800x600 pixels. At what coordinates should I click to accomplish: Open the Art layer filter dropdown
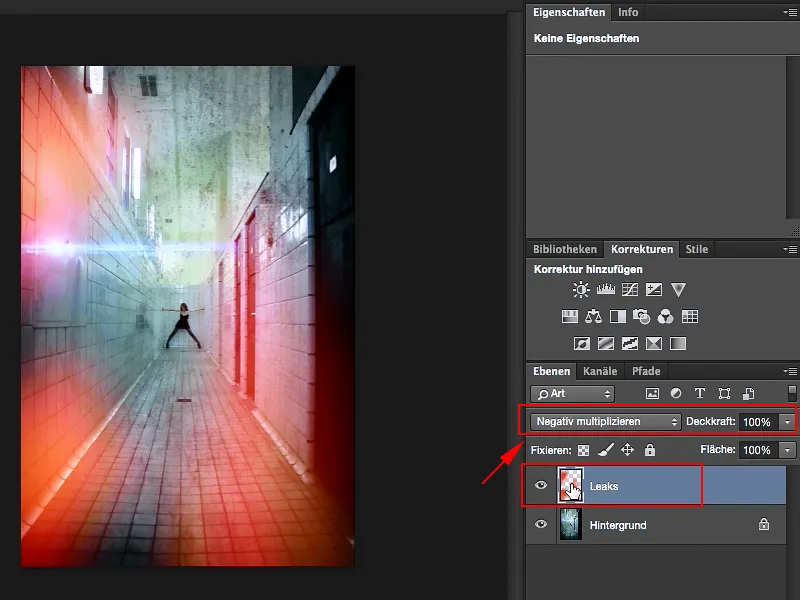pyautogui.click(x=572, y=393)
